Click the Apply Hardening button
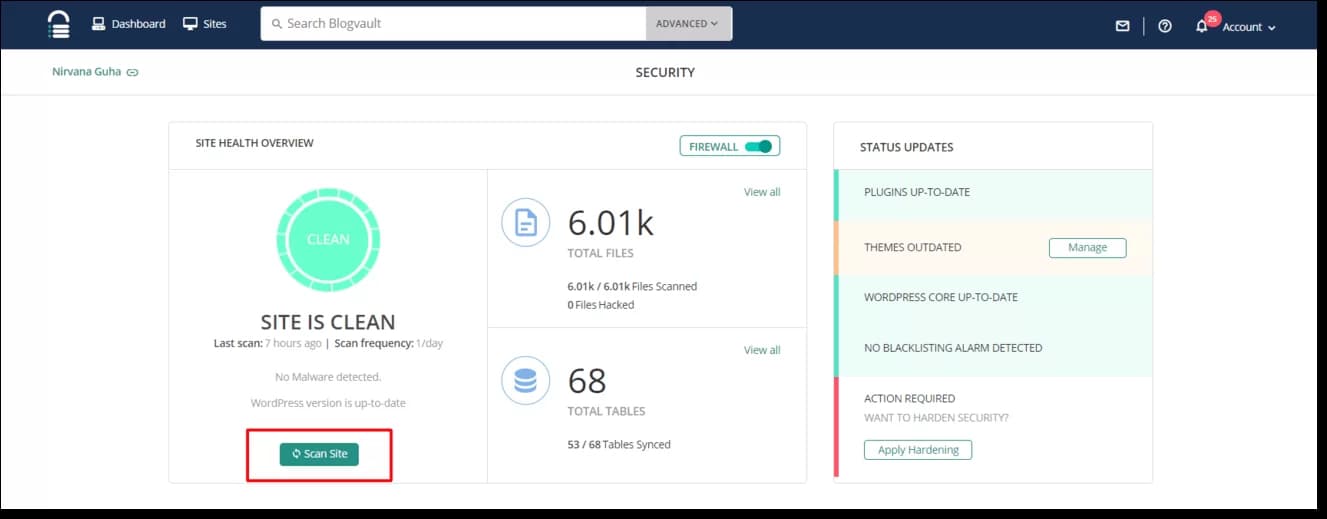 (x=918, y=450)
